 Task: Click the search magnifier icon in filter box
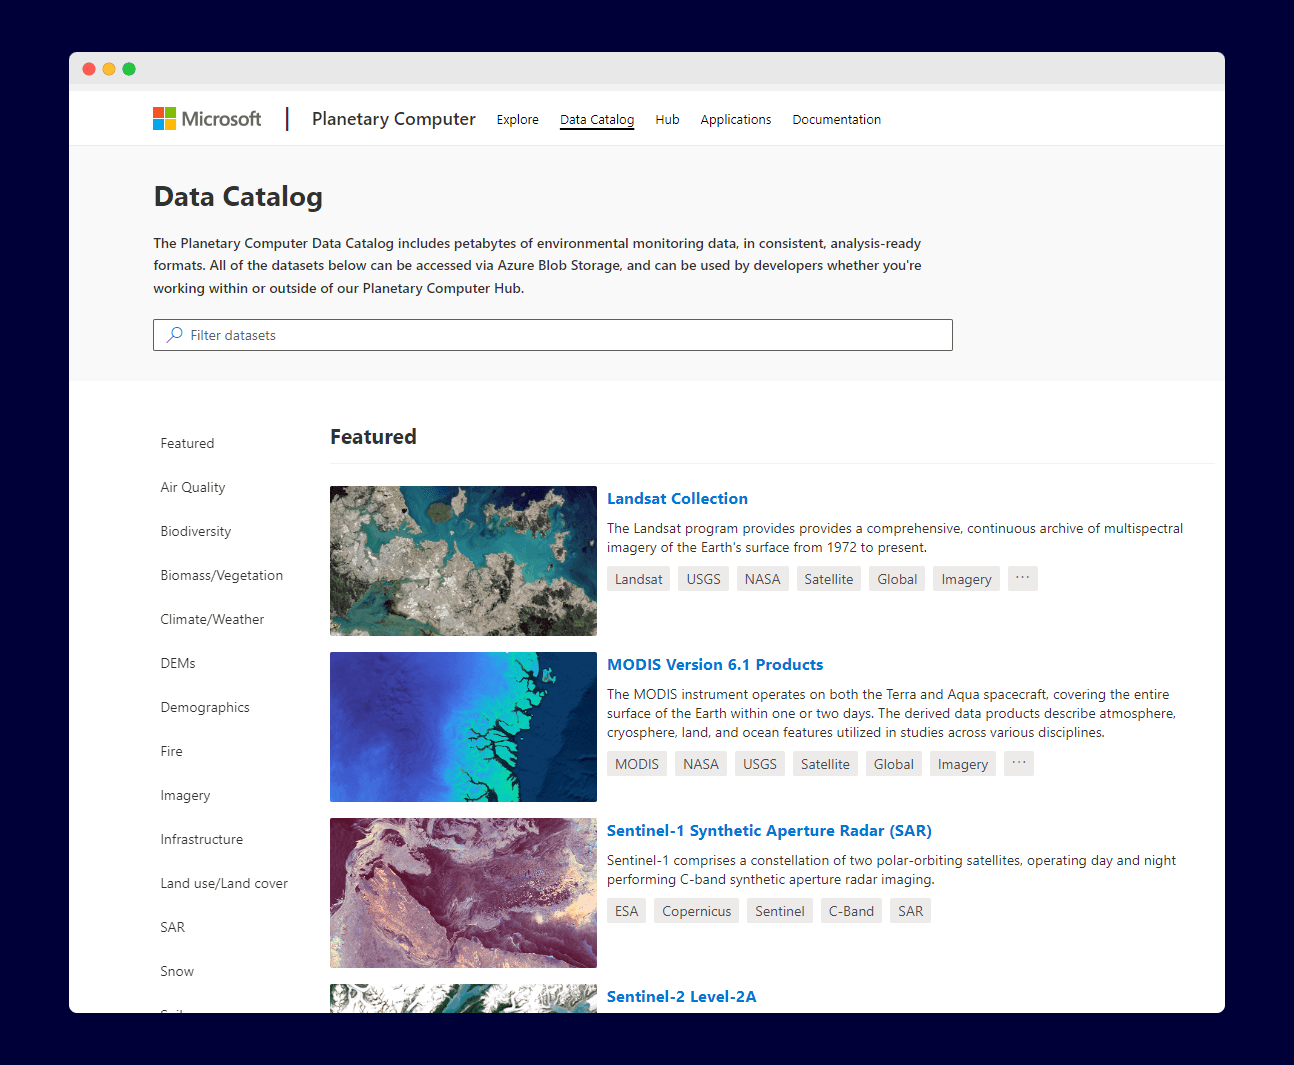point(174,334)
